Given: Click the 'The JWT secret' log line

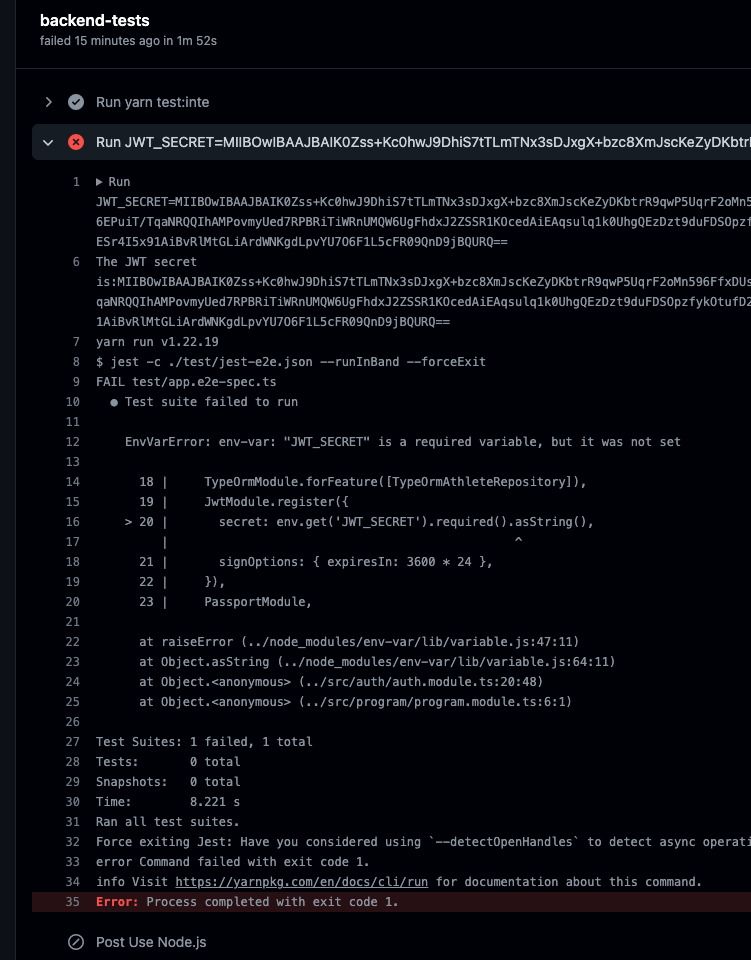Looking at the screenshot, I should [146, 262].
